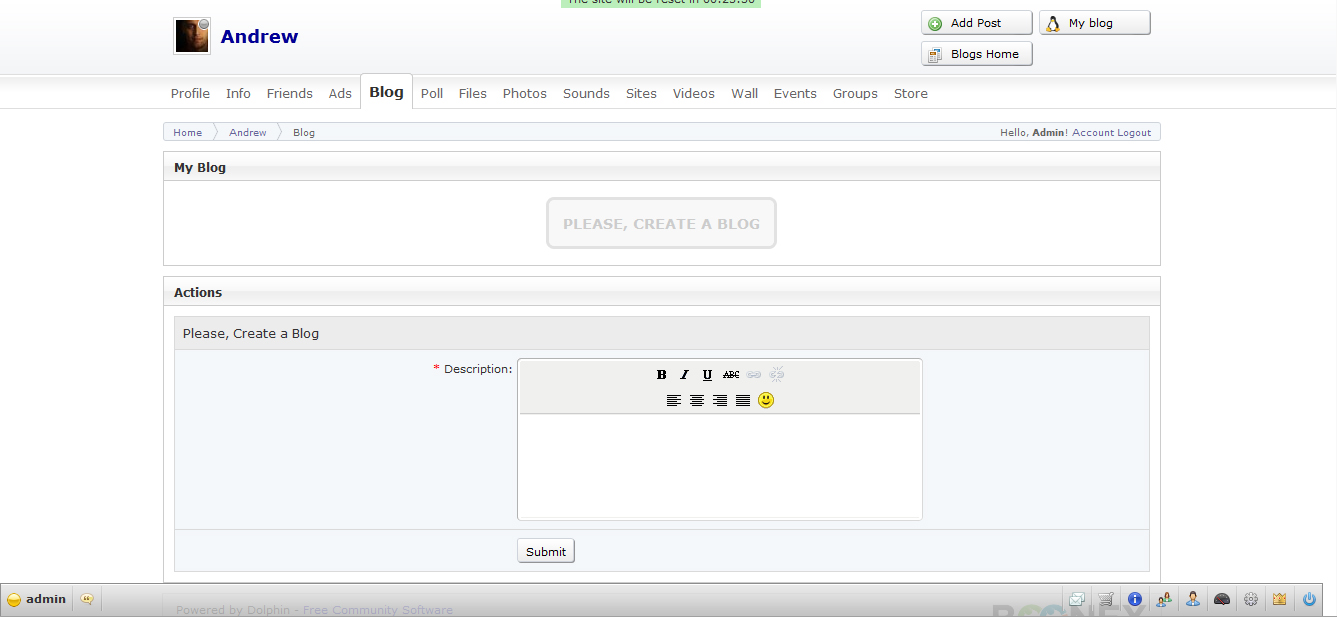The image size is (1337, 617).
Task: Click the Logout link
Action: [x=1134, y=132]
